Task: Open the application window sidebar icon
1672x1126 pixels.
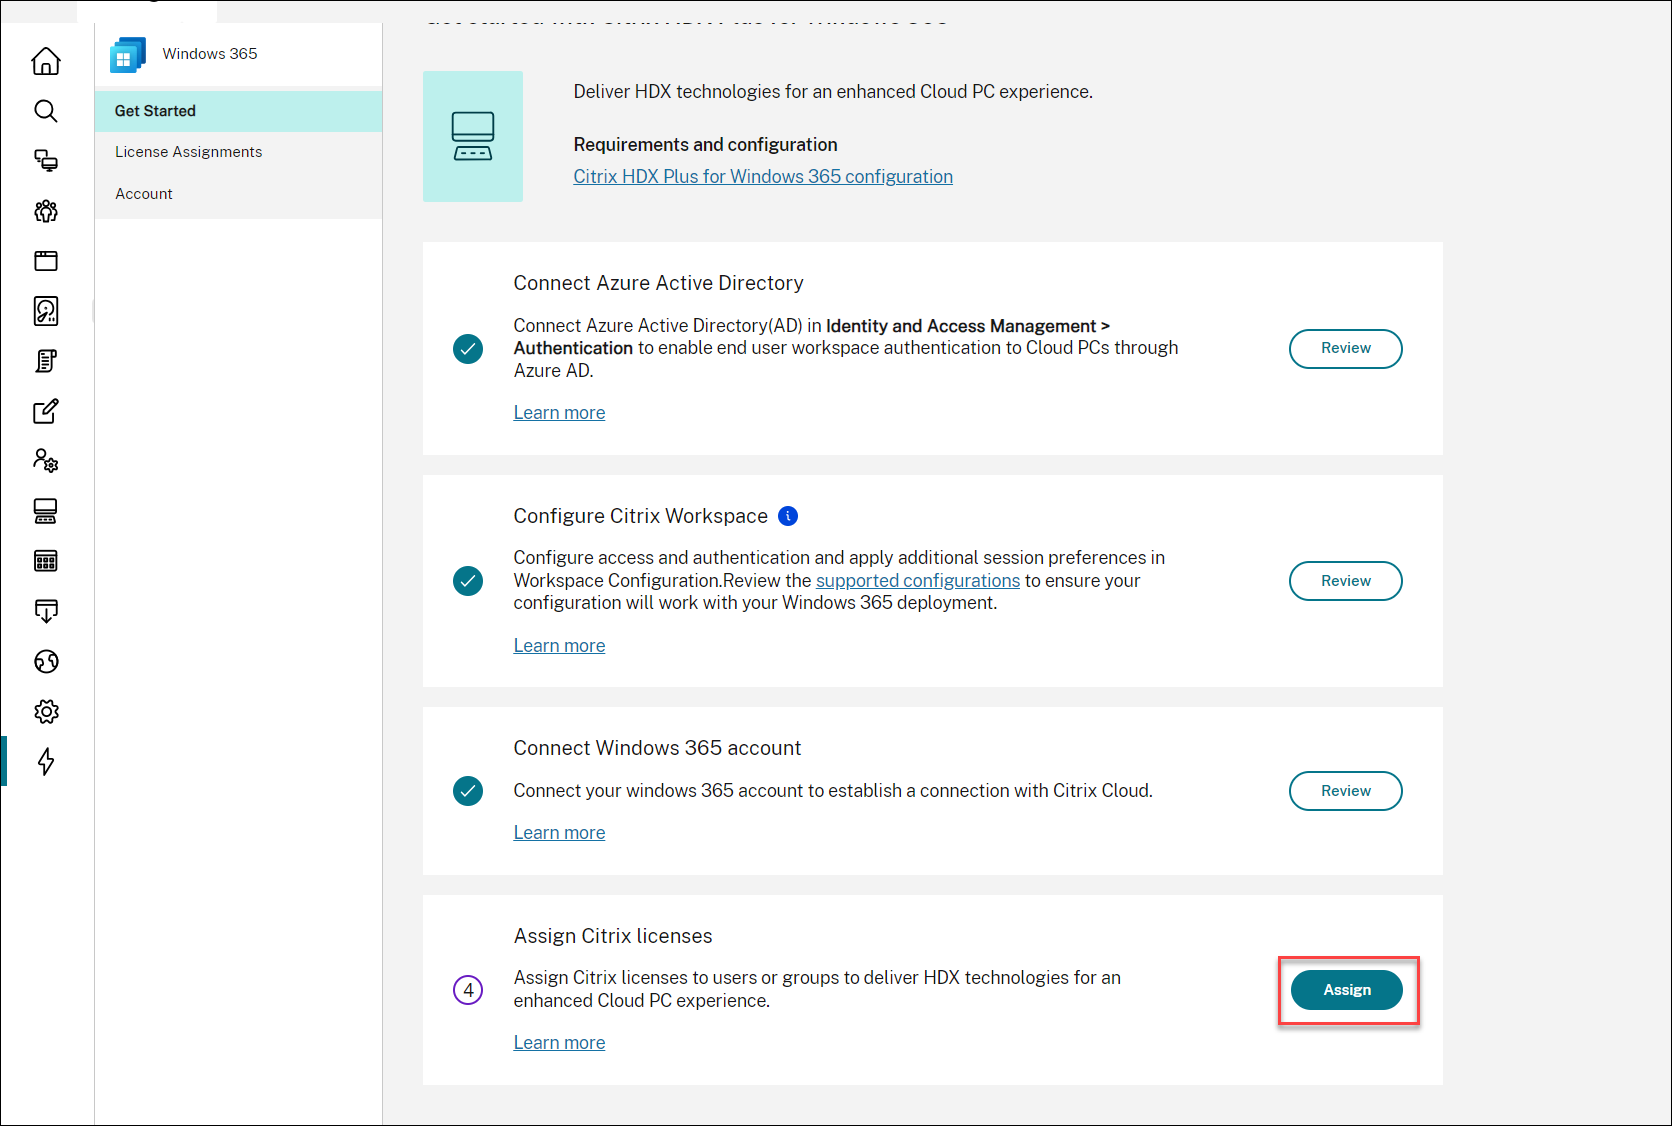Action: click(46, 261)
